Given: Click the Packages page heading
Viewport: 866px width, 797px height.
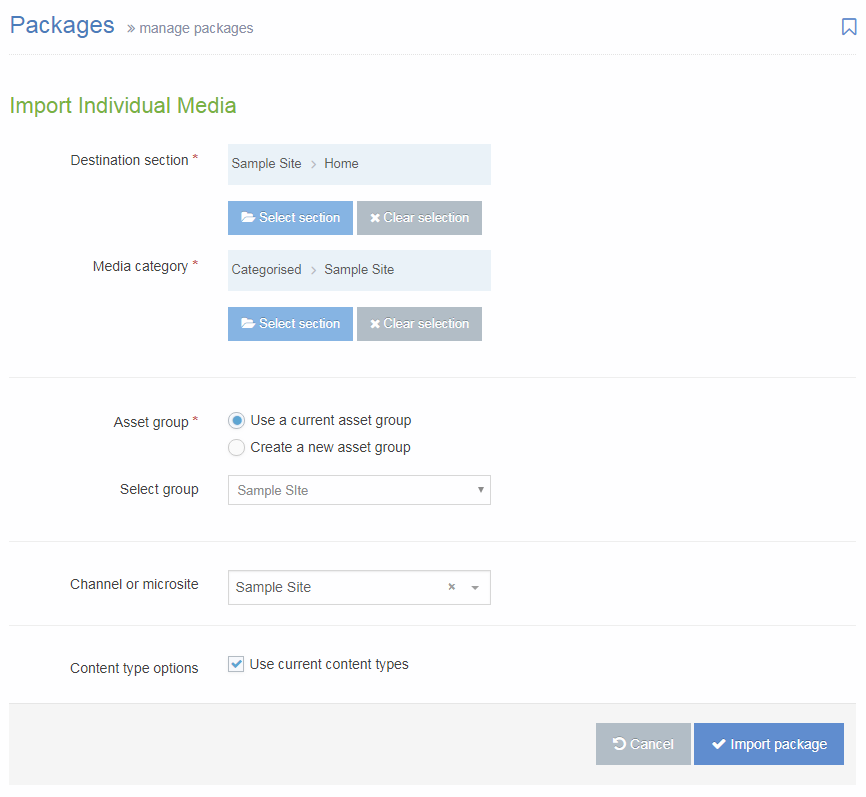Looking at the screenshot, I should [61, 25].
